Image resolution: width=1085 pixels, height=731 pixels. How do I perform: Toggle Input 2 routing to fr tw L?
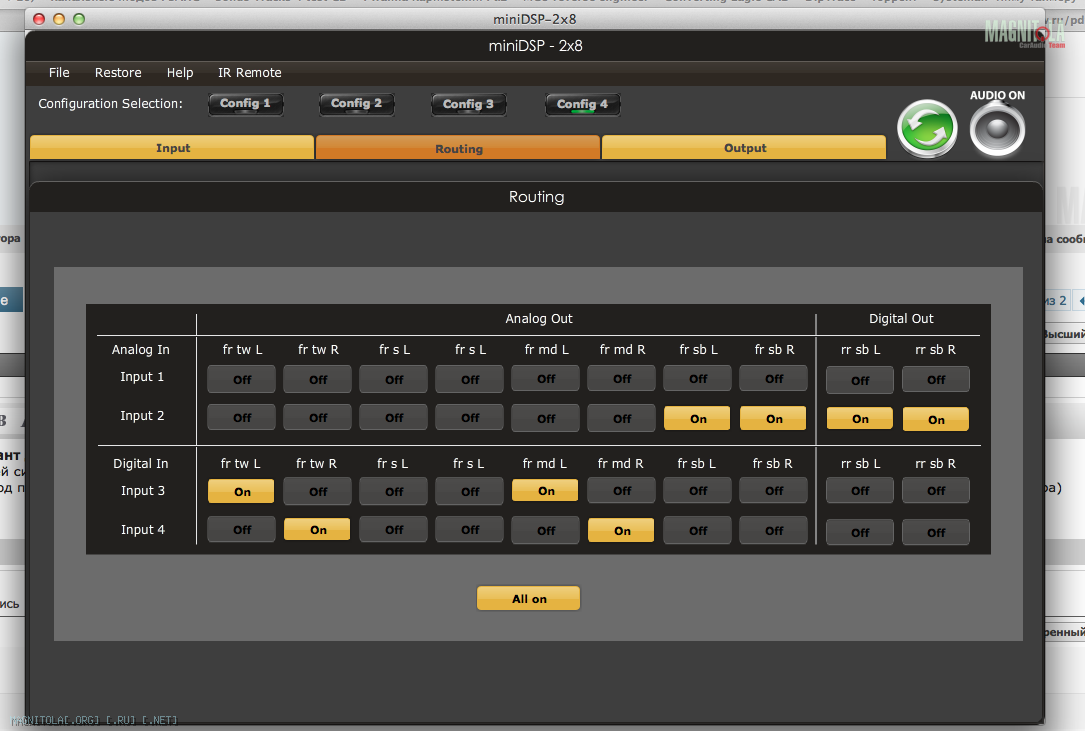pos(242,417)
